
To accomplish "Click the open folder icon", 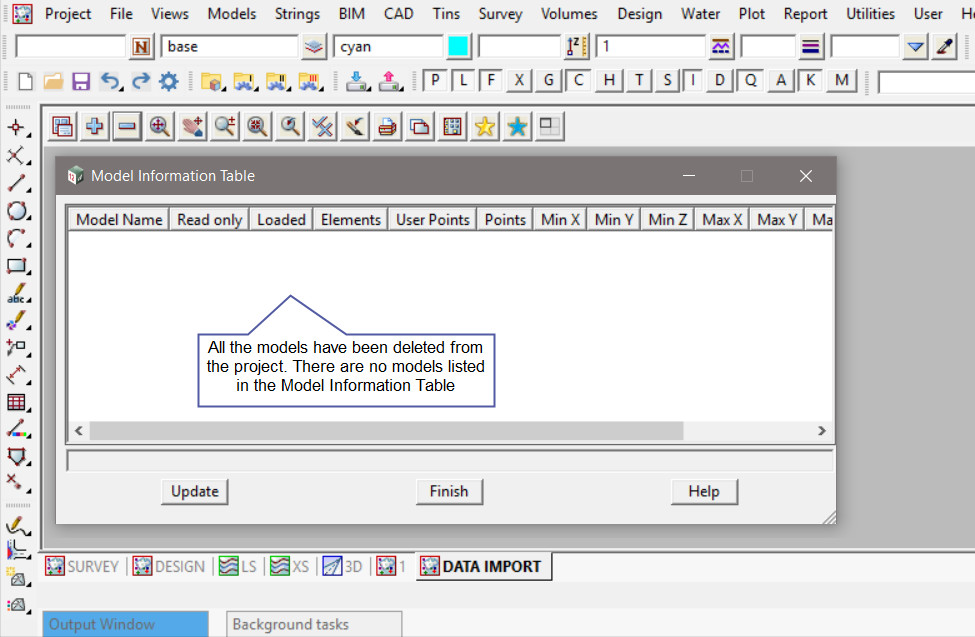I will click(53, 81).
